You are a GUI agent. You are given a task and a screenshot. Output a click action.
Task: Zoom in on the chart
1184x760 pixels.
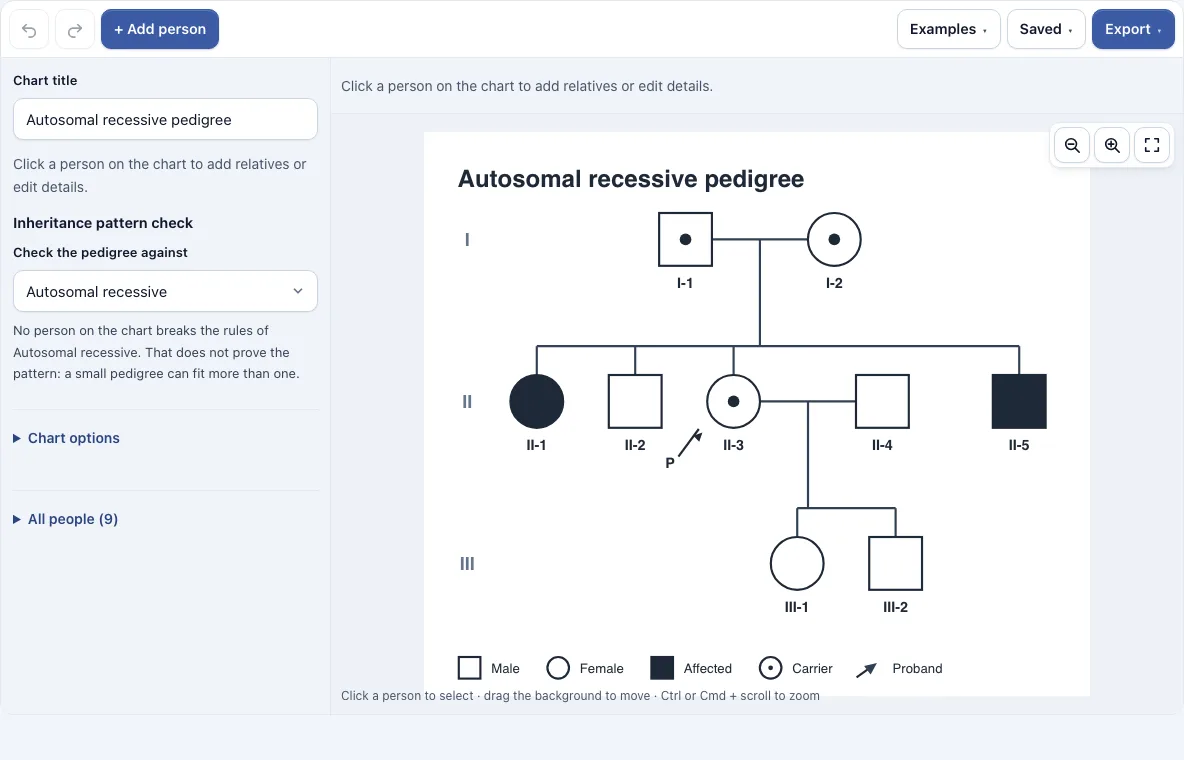click(1112, 145)
